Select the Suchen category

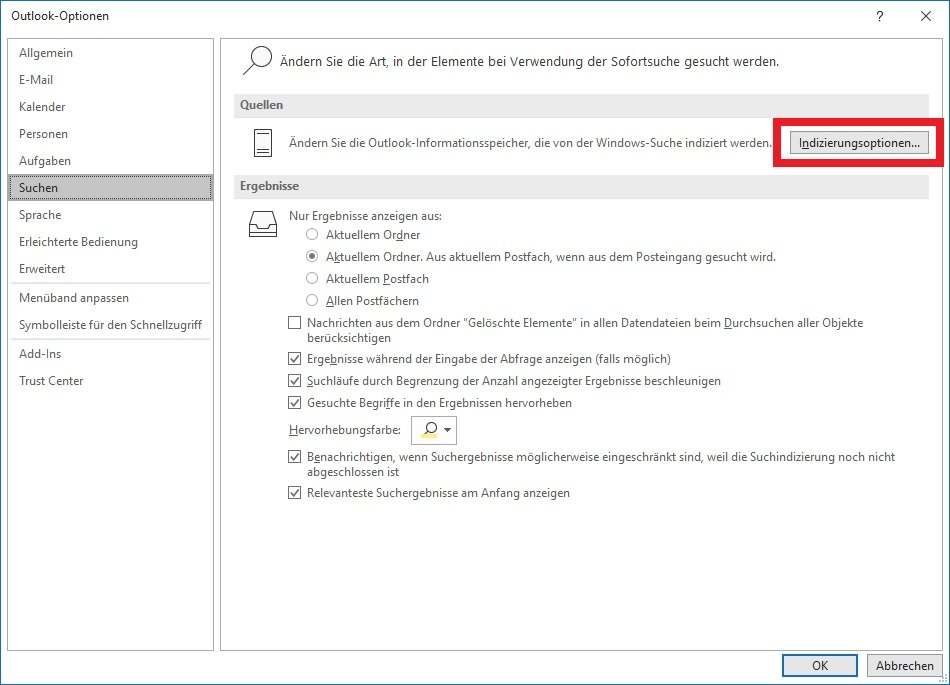pos(110,188)
